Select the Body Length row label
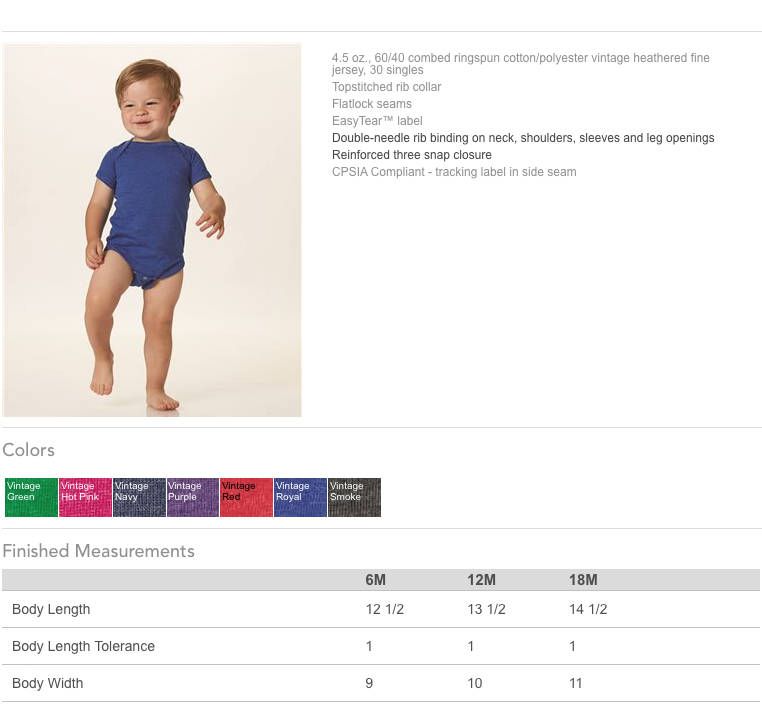 (51, 609)
